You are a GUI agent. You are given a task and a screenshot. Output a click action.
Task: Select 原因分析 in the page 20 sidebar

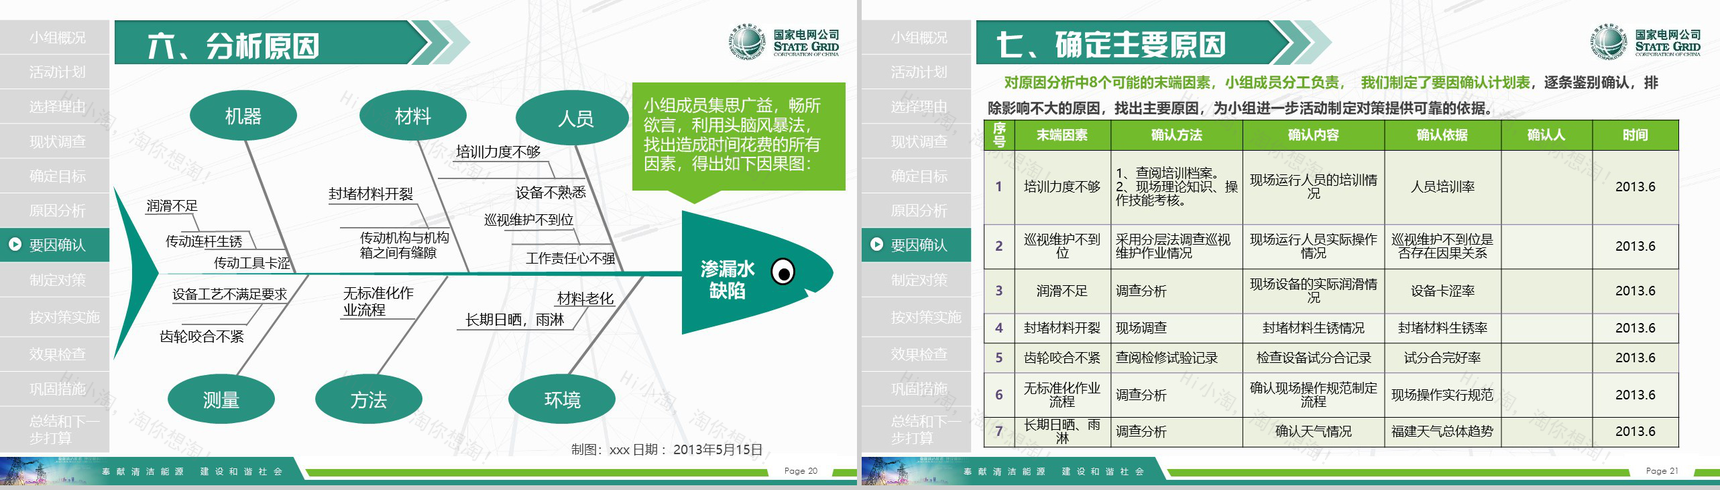click(x=55, y=210)
